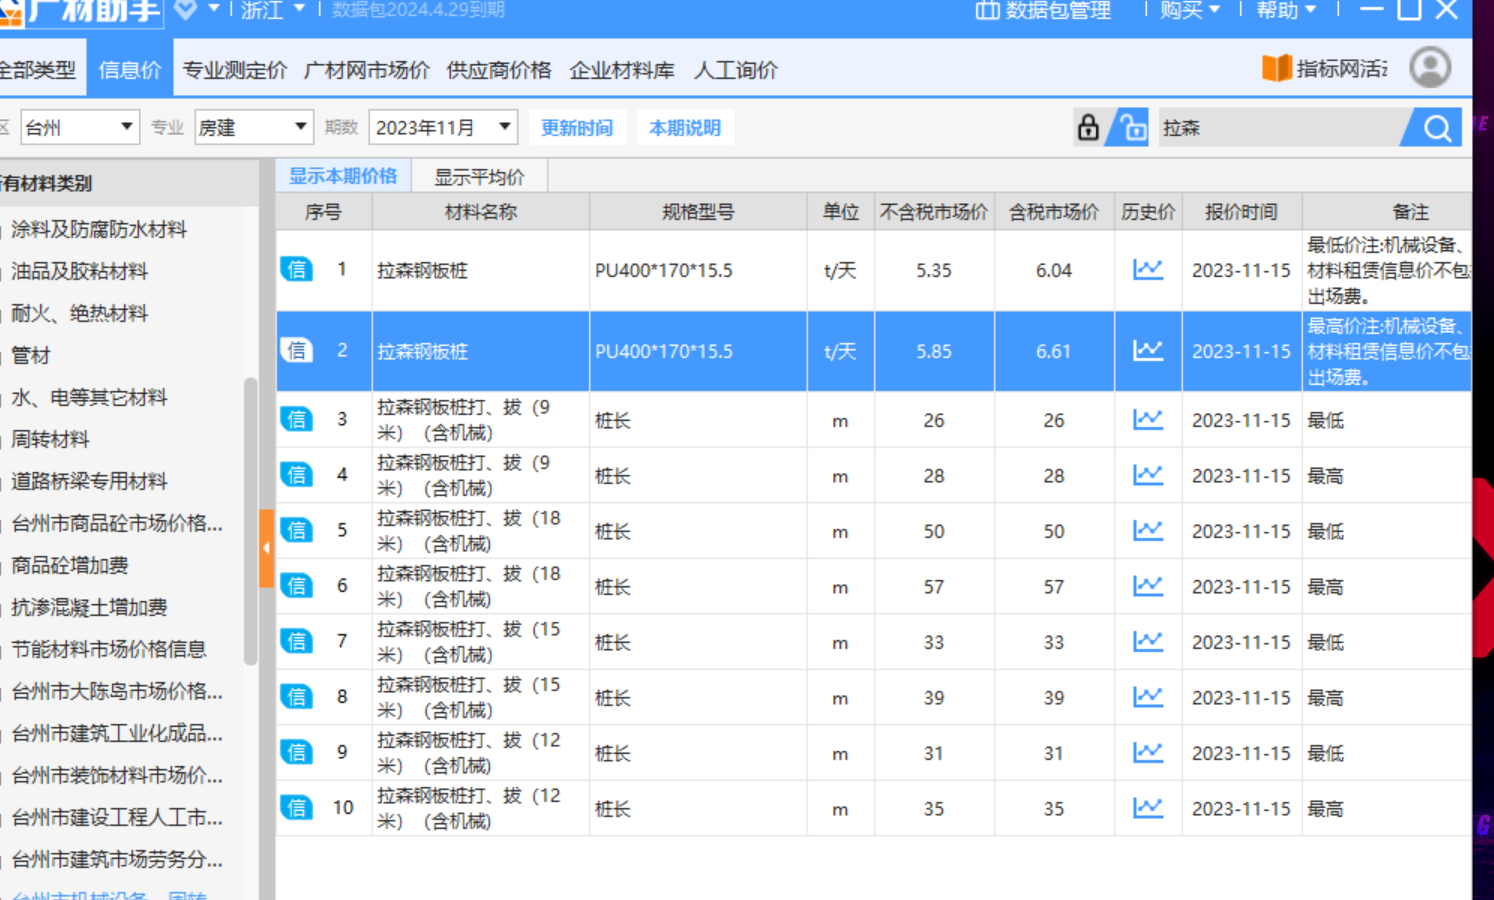Click 拉森钢板桩 name in row 1

pyautogui.click(x=422, y=270)
